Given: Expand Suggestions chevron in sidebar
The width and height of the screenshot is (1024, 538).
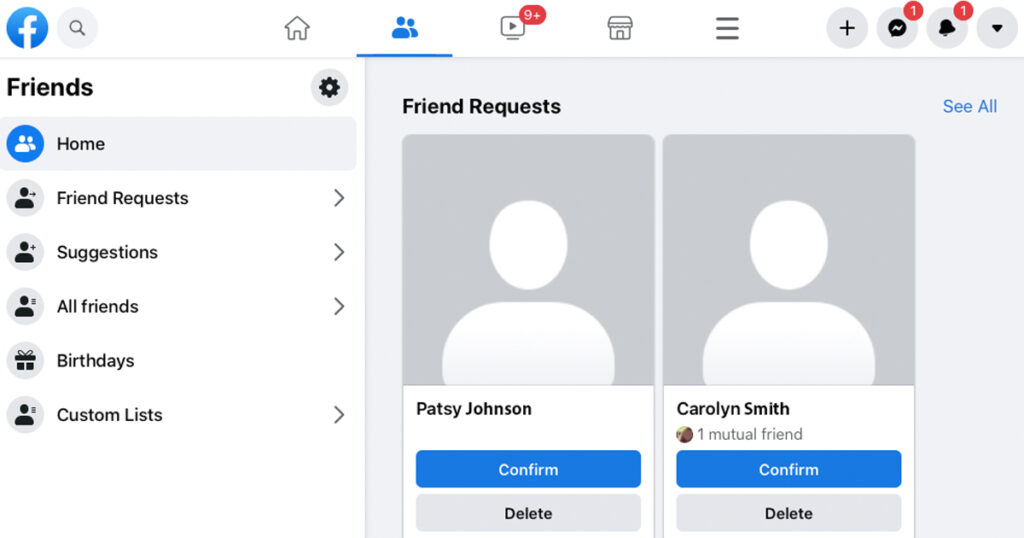Looking at the screenshot, I should coord(339,252).
